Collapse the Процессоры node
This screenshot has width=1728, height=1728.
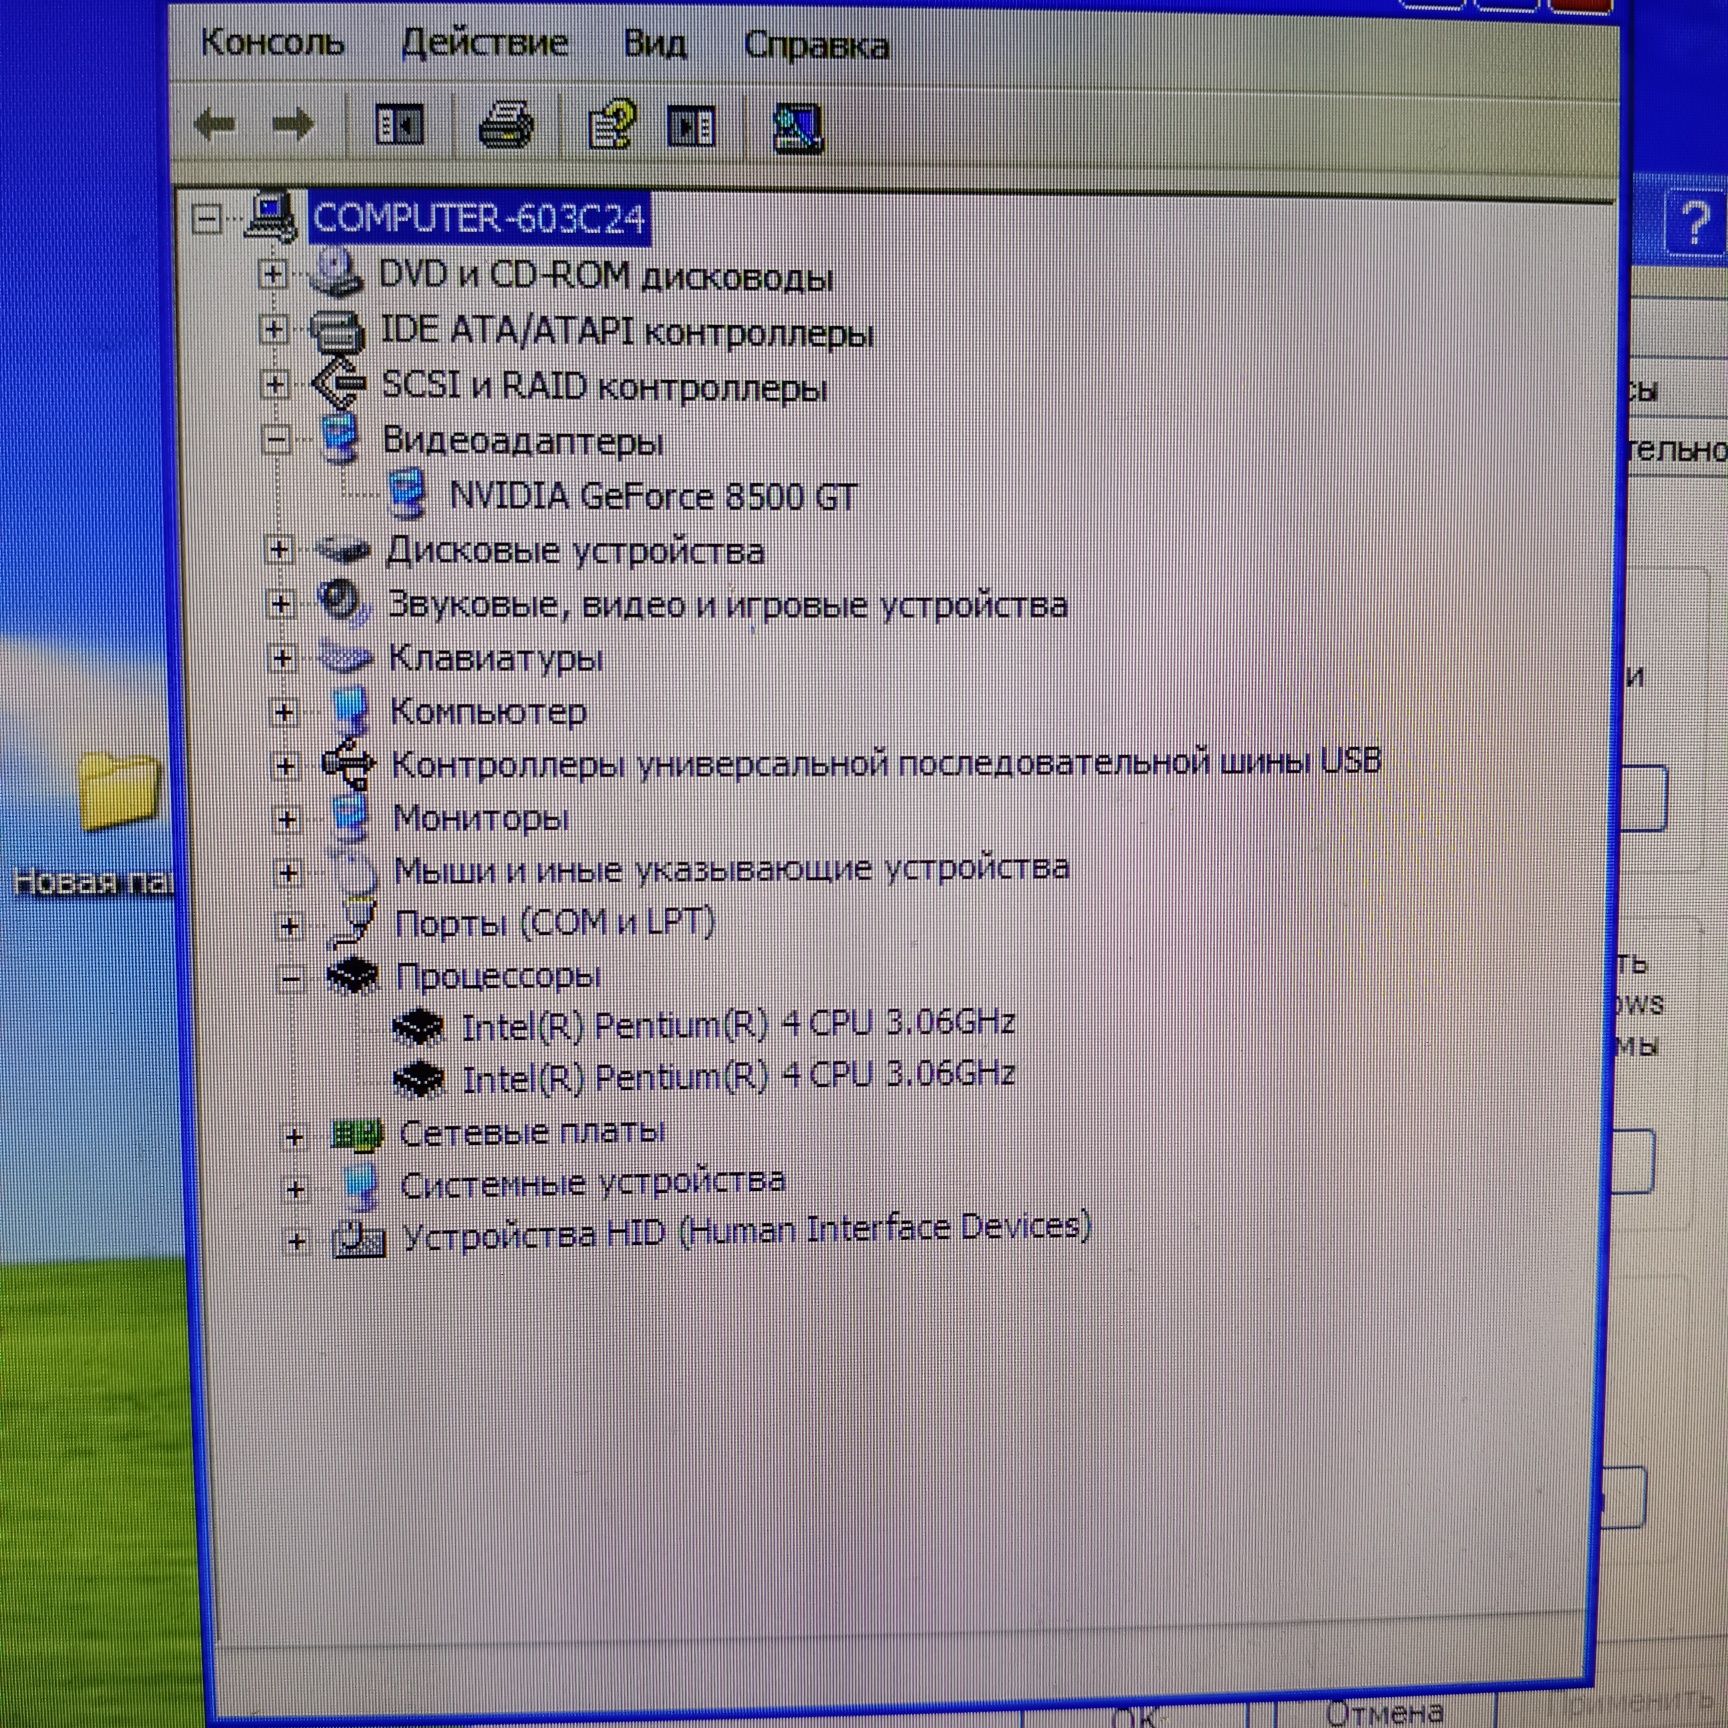pos(291,979)
